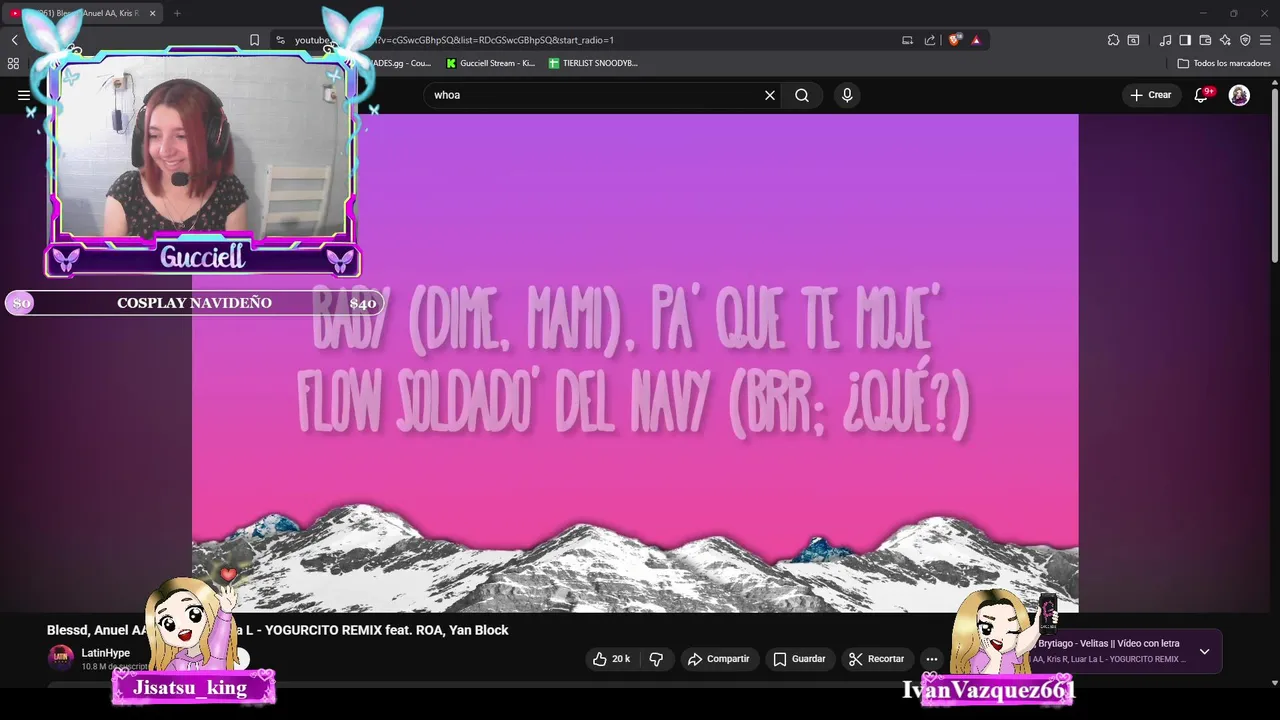Collapse the playlist panel chevron
The width and height of the screenshot is (1280, 720).
coord(1204,651)
